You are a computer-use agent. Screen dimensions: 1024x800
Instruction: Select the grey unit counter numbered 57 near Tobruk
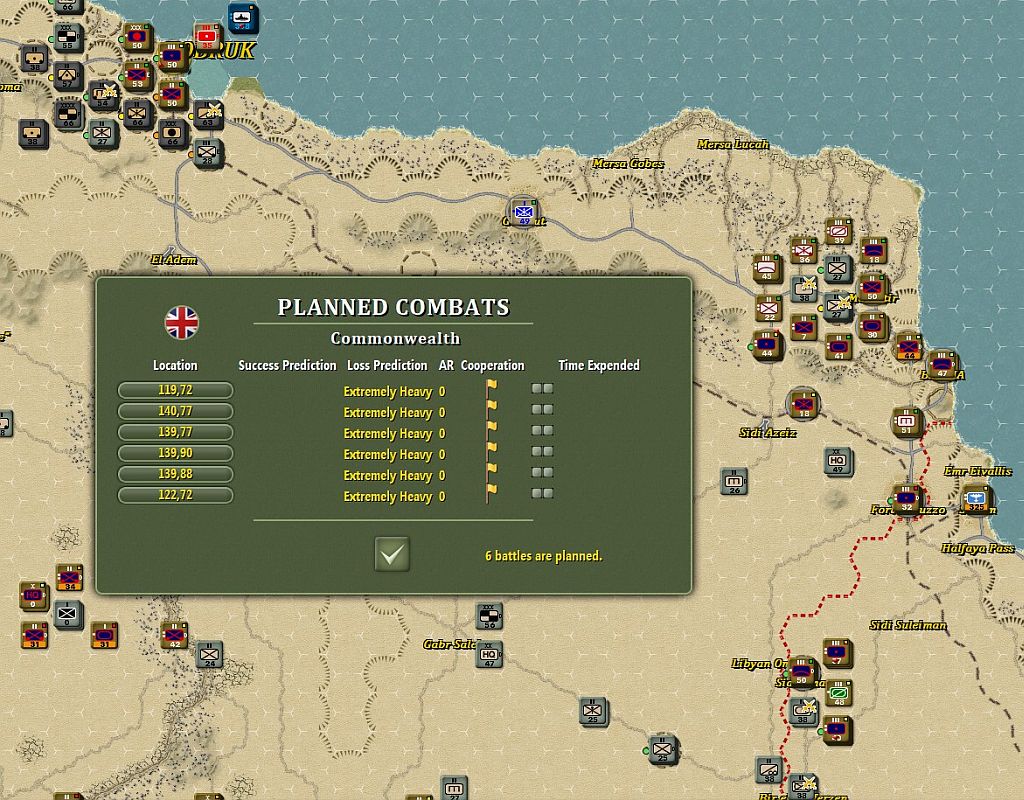tap(67, 76)
